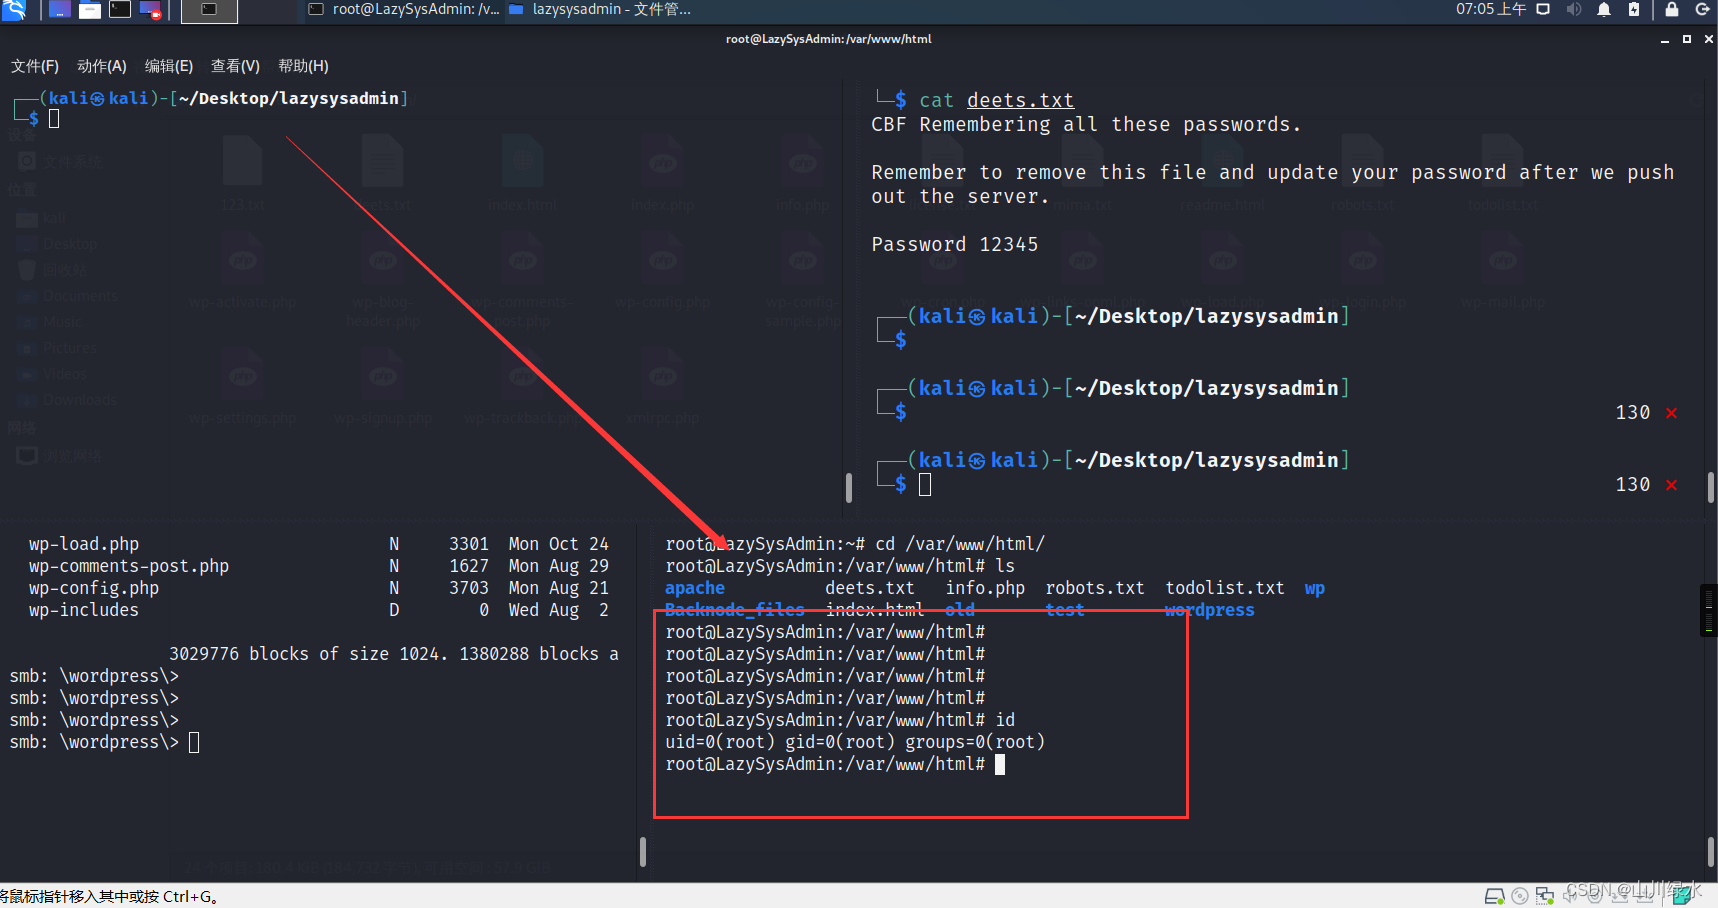Select the highlighted terminal taskbar button
The image size is (1718, 908).
pyautogui.click(x=209, y=10)
